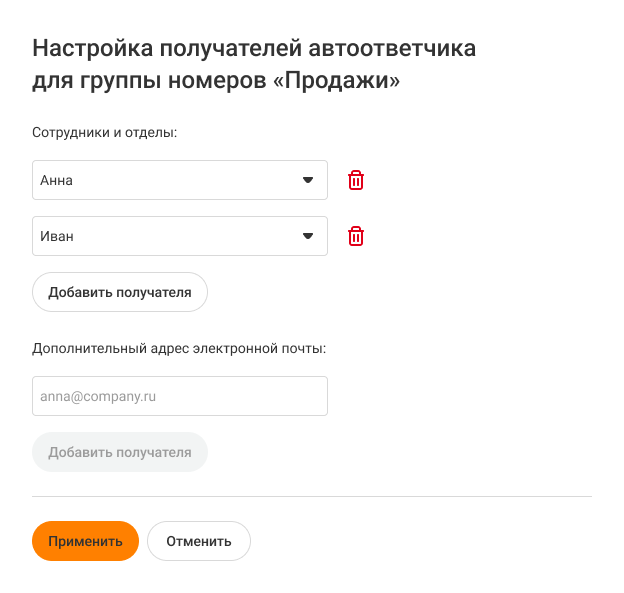
Task: Click the dropdown arrow in Анна field
Action: 308,180
